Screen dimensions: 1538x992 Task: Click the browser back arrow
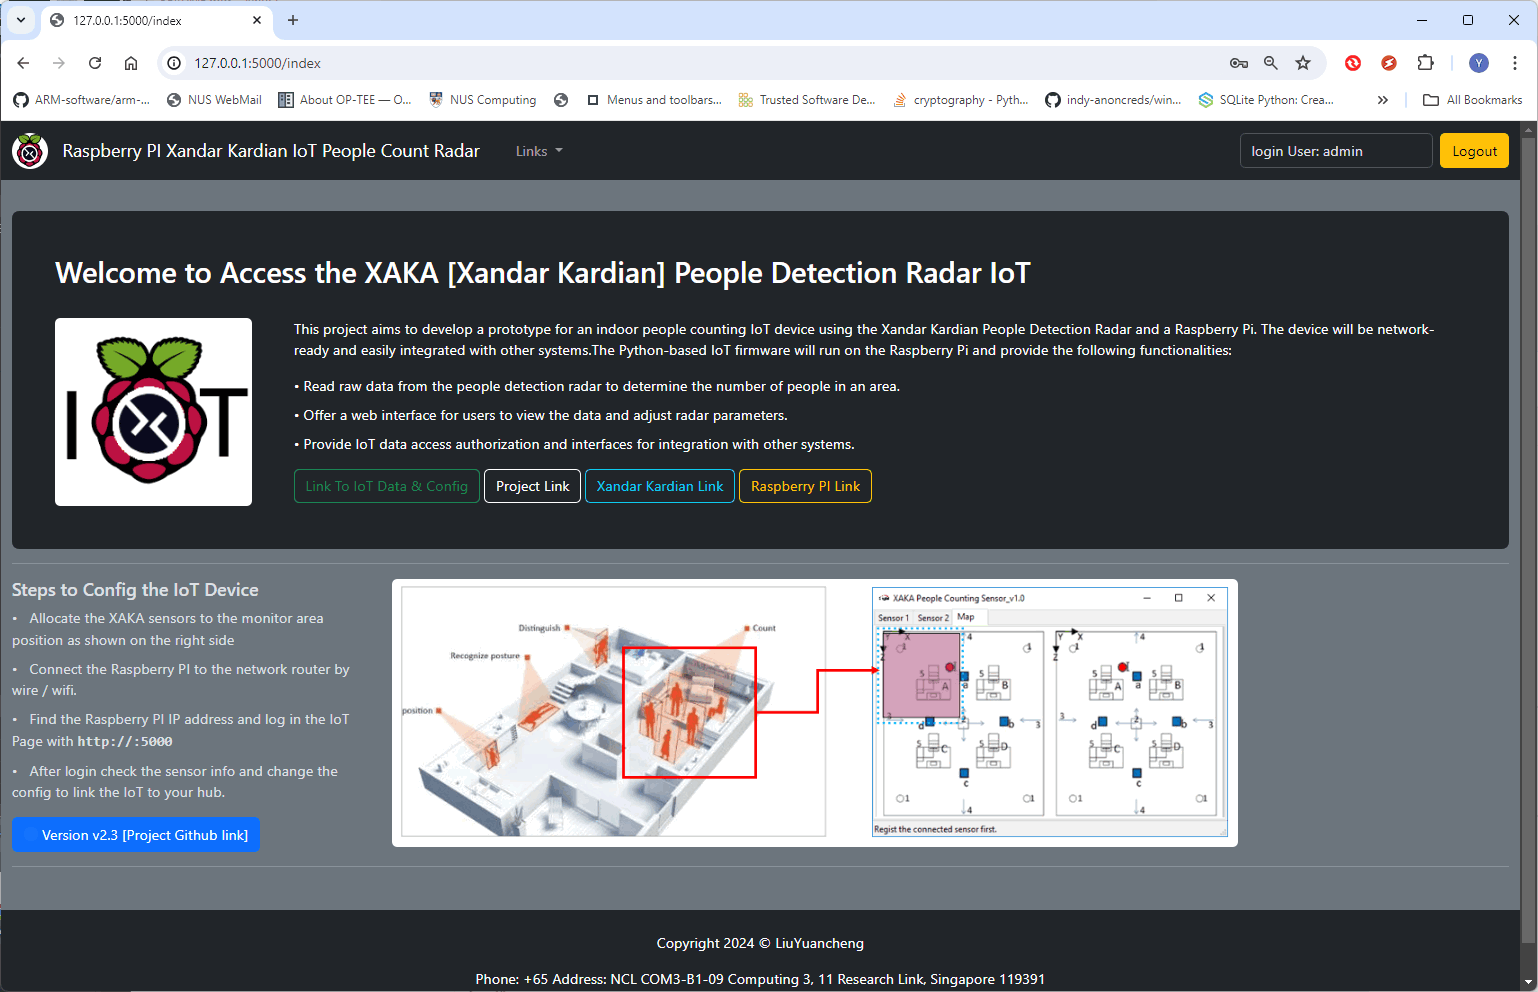pos(23,63)
